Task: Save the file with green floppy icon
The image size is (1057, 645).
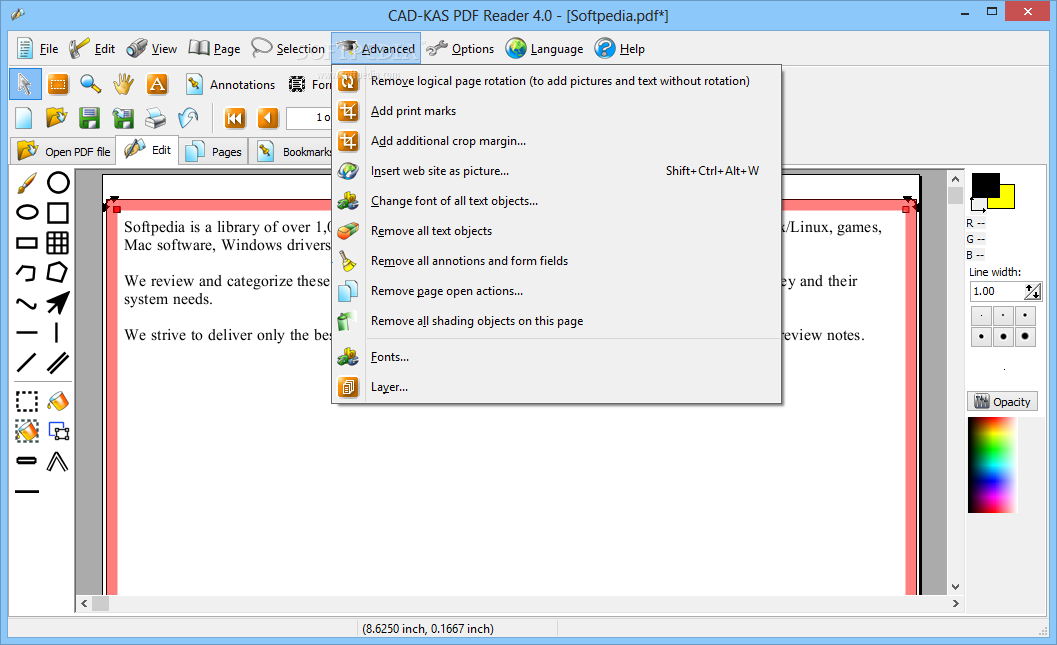Action: [x=89, y=118]
